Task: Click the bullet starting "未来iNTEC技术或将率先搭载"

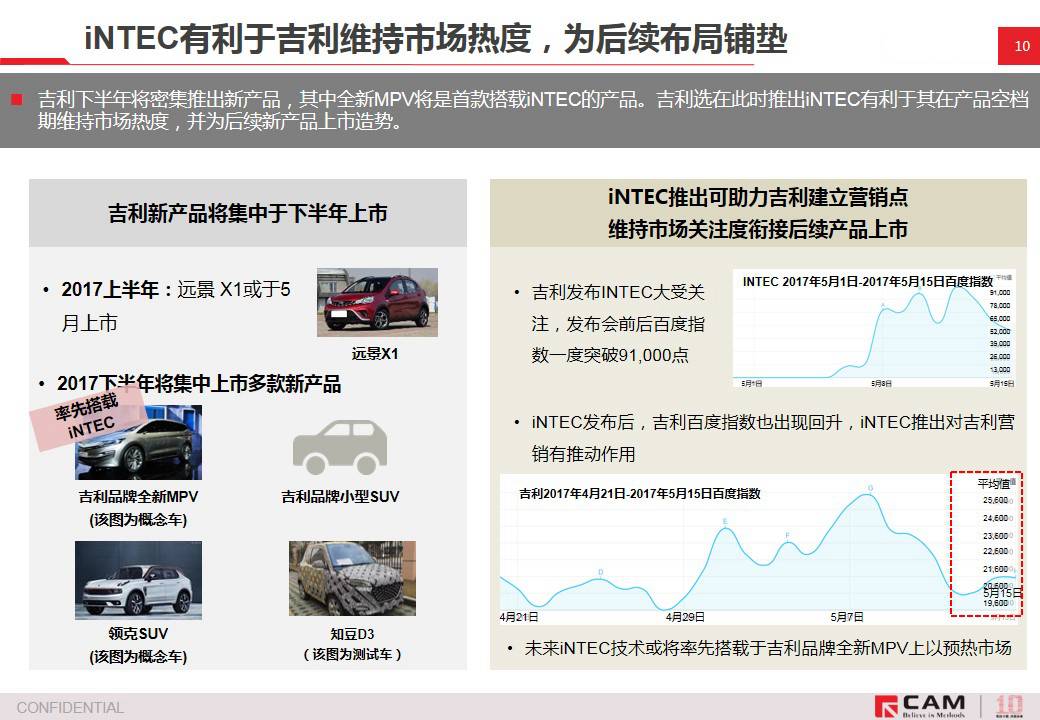Action: click(x=767, y=648)
